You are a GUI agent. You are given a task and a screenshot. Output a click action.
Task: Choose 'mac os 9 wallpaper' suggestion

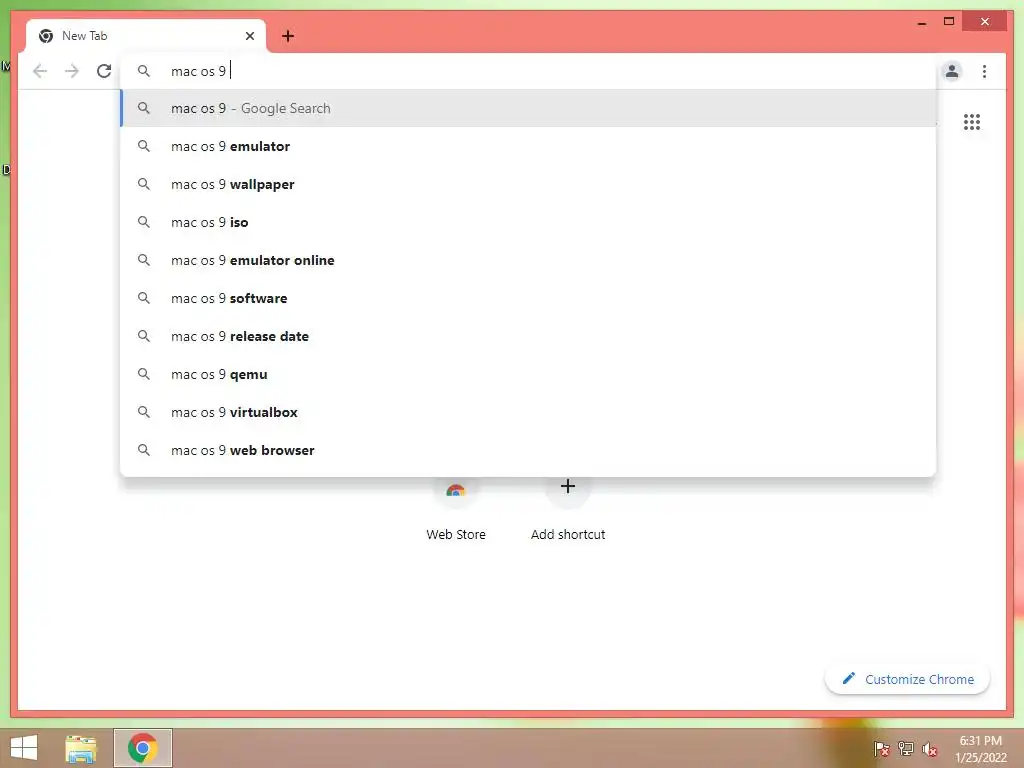coord(528,184)
